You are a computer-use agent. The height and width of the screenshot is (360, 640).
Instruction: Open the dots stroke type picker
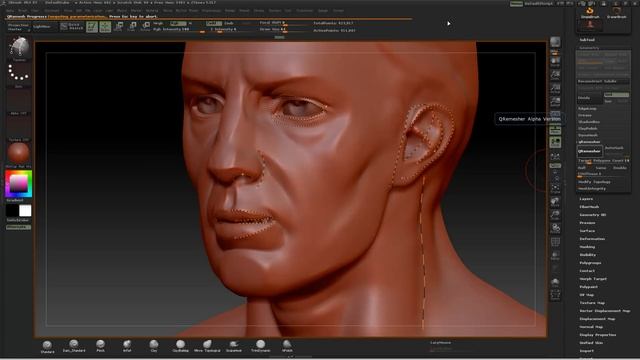click(18, 75)
